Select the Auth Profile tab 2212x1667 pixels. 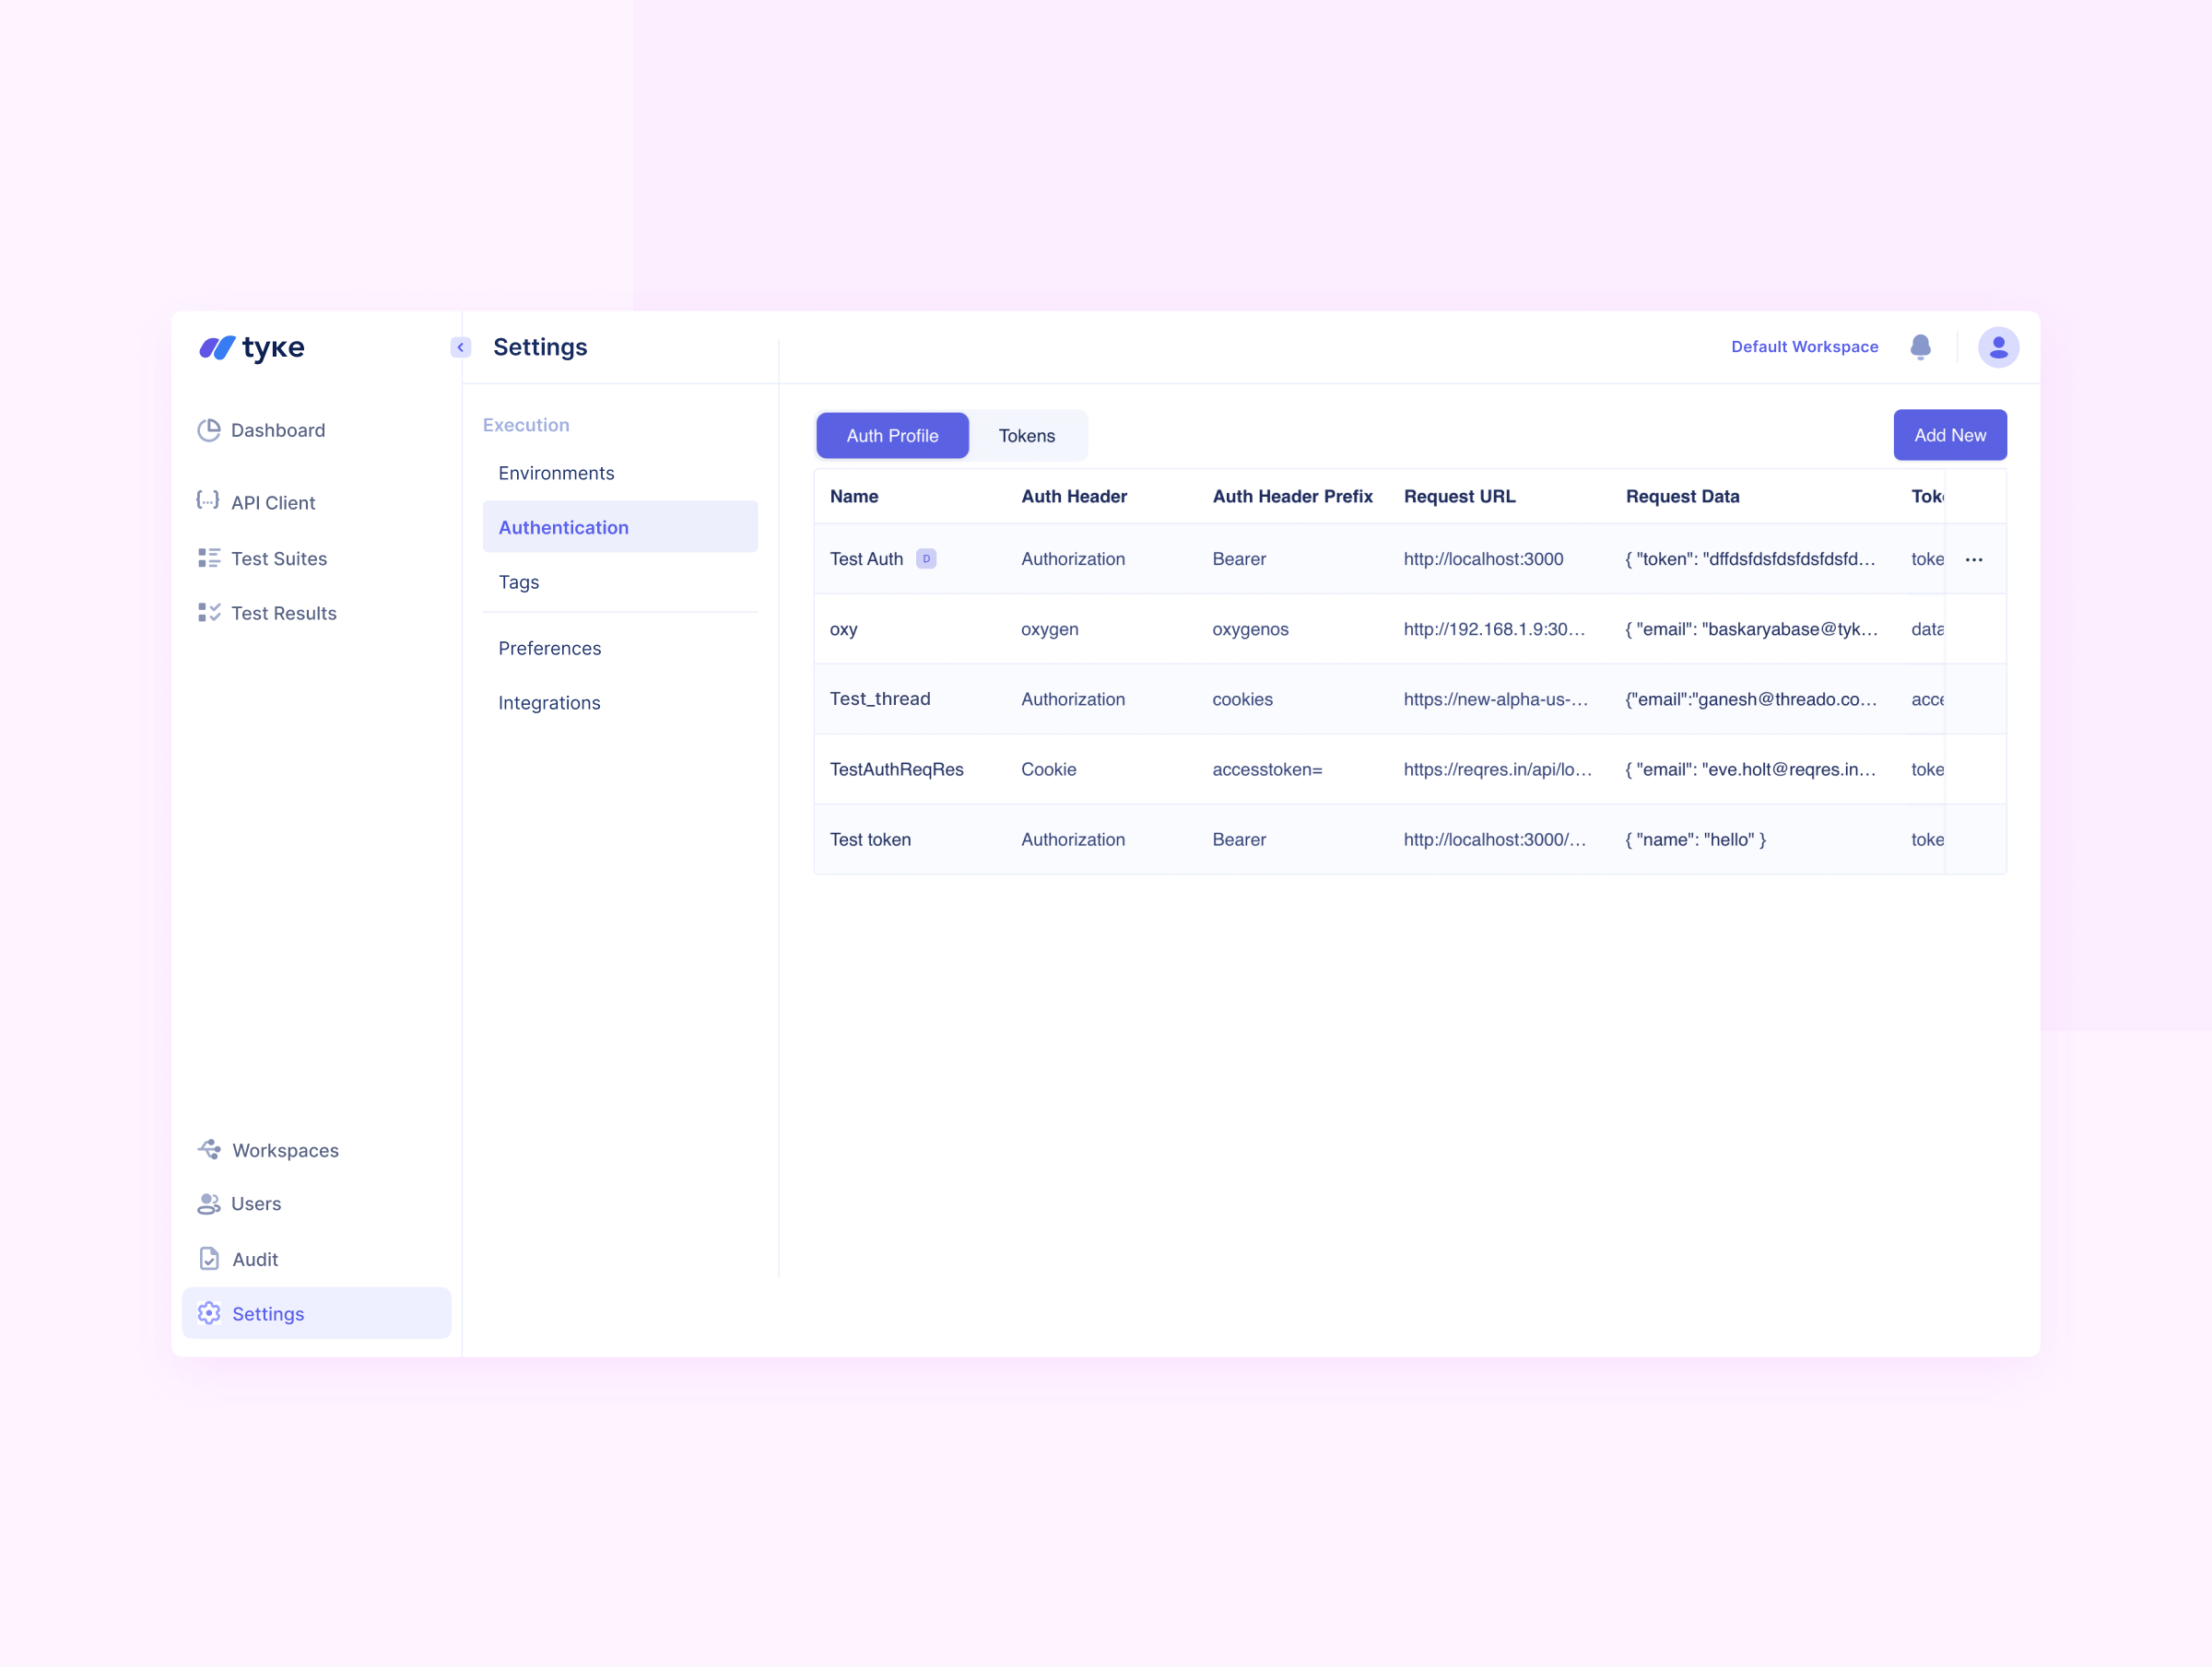click(x=891, y=435)
